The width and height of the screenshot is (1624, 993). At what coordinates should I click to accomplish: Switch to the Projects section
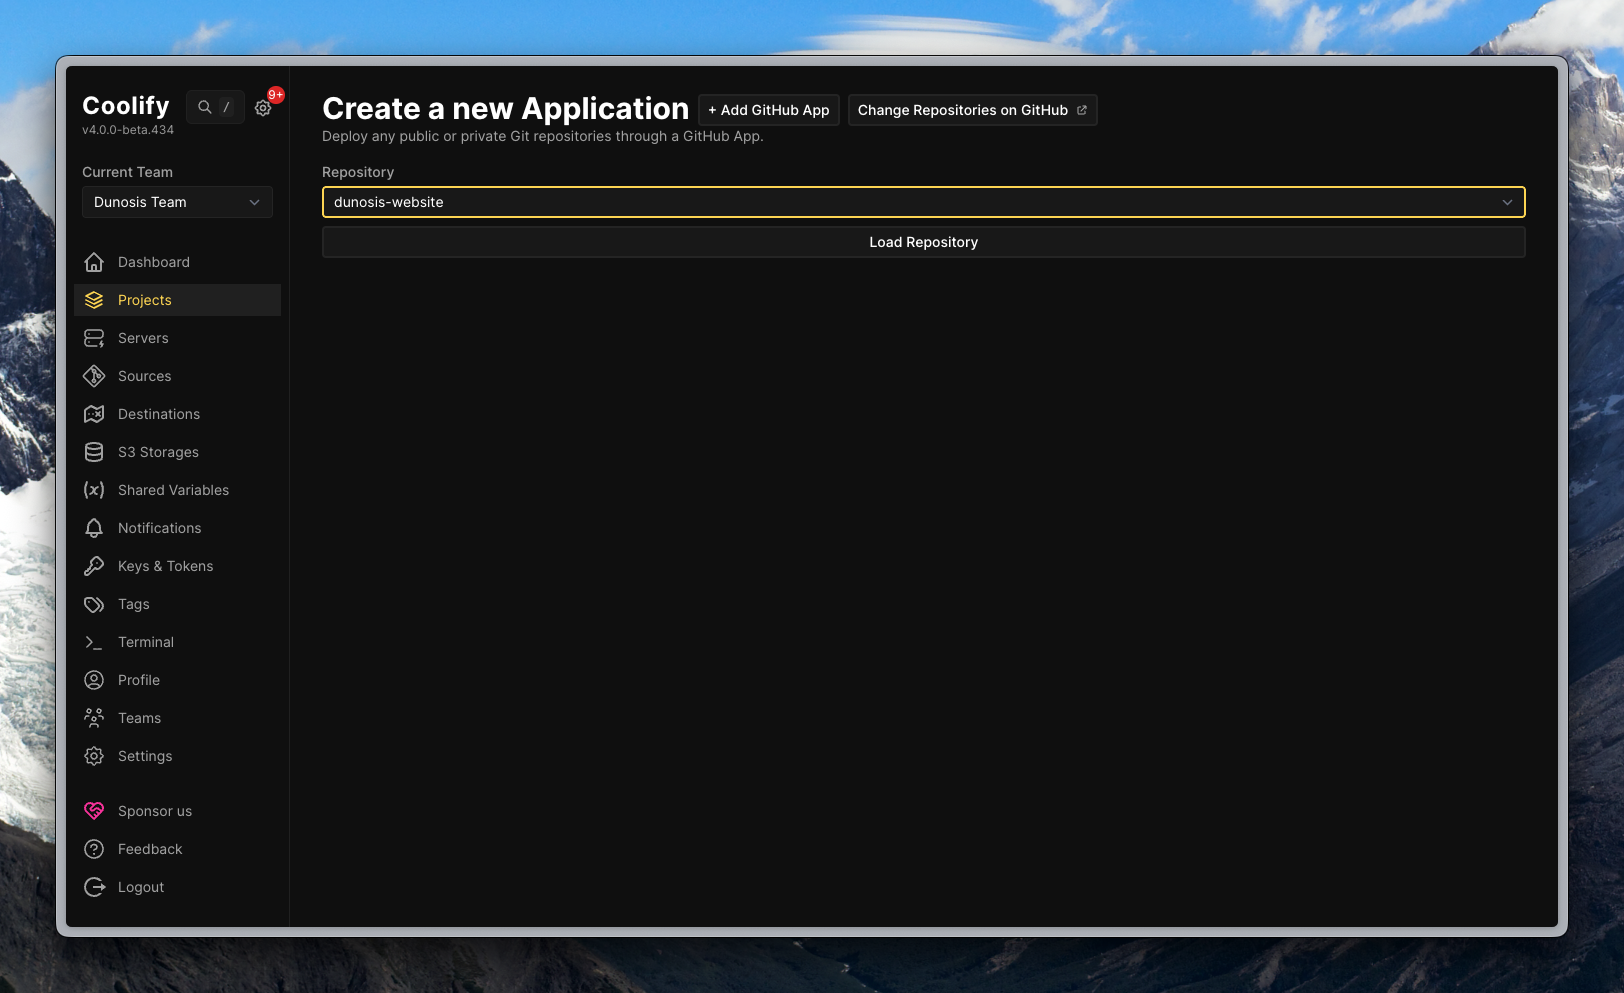tap(144, 300)
